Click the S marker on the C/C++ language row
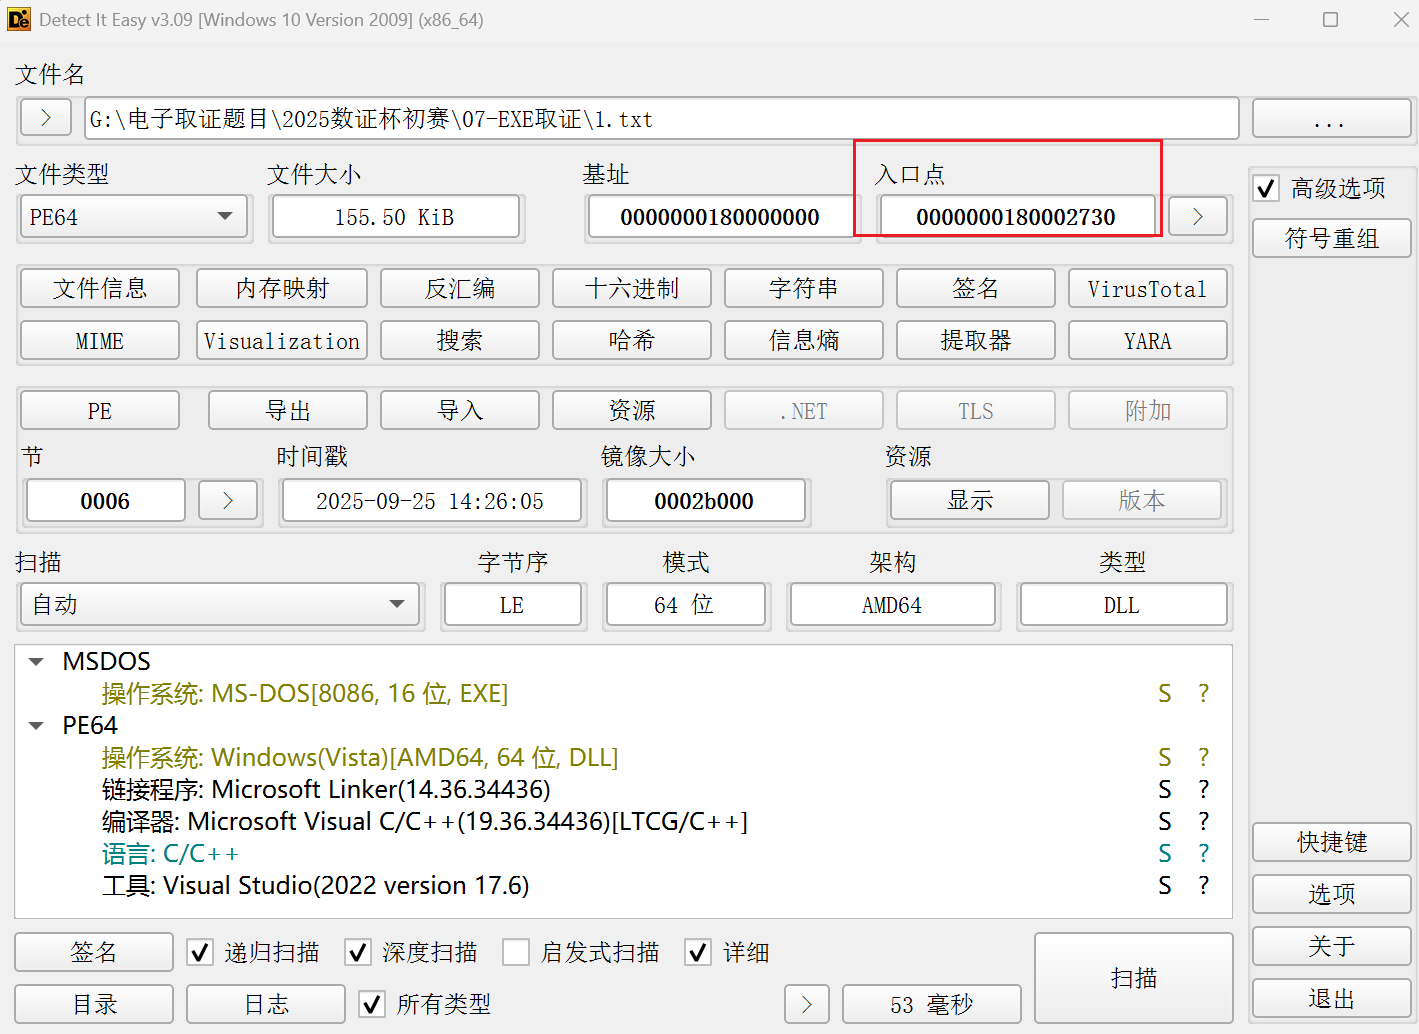1419x1034 pixels. [x=1164, y=853]
